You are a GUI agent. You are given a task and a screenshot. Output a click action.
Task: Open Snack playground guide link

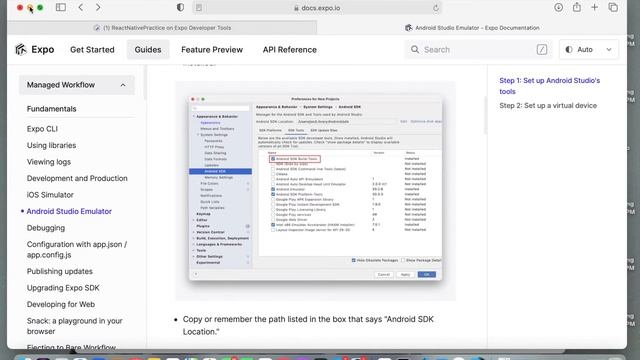[x=75, y=326]
